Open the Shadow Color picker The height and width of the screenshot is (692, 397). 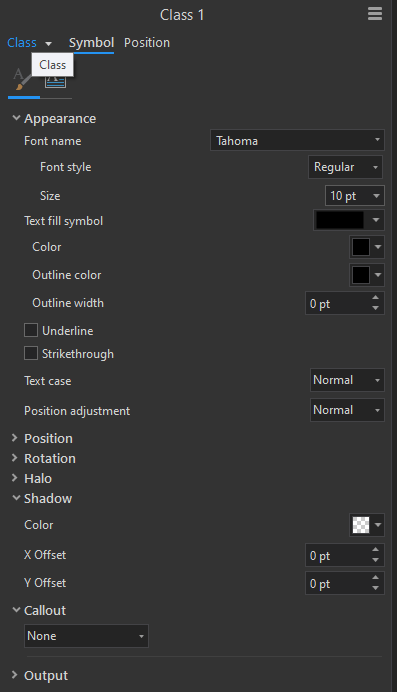coord(367,525)
